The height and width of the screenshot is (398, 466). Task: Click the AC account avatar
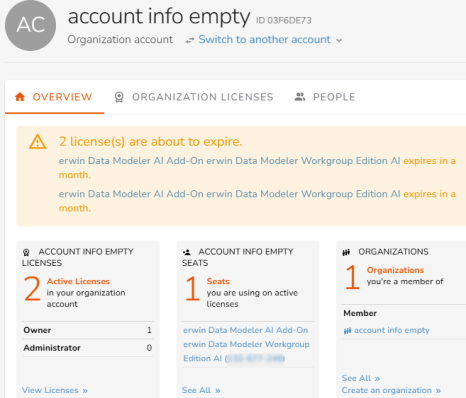click(x=31, y=25)
